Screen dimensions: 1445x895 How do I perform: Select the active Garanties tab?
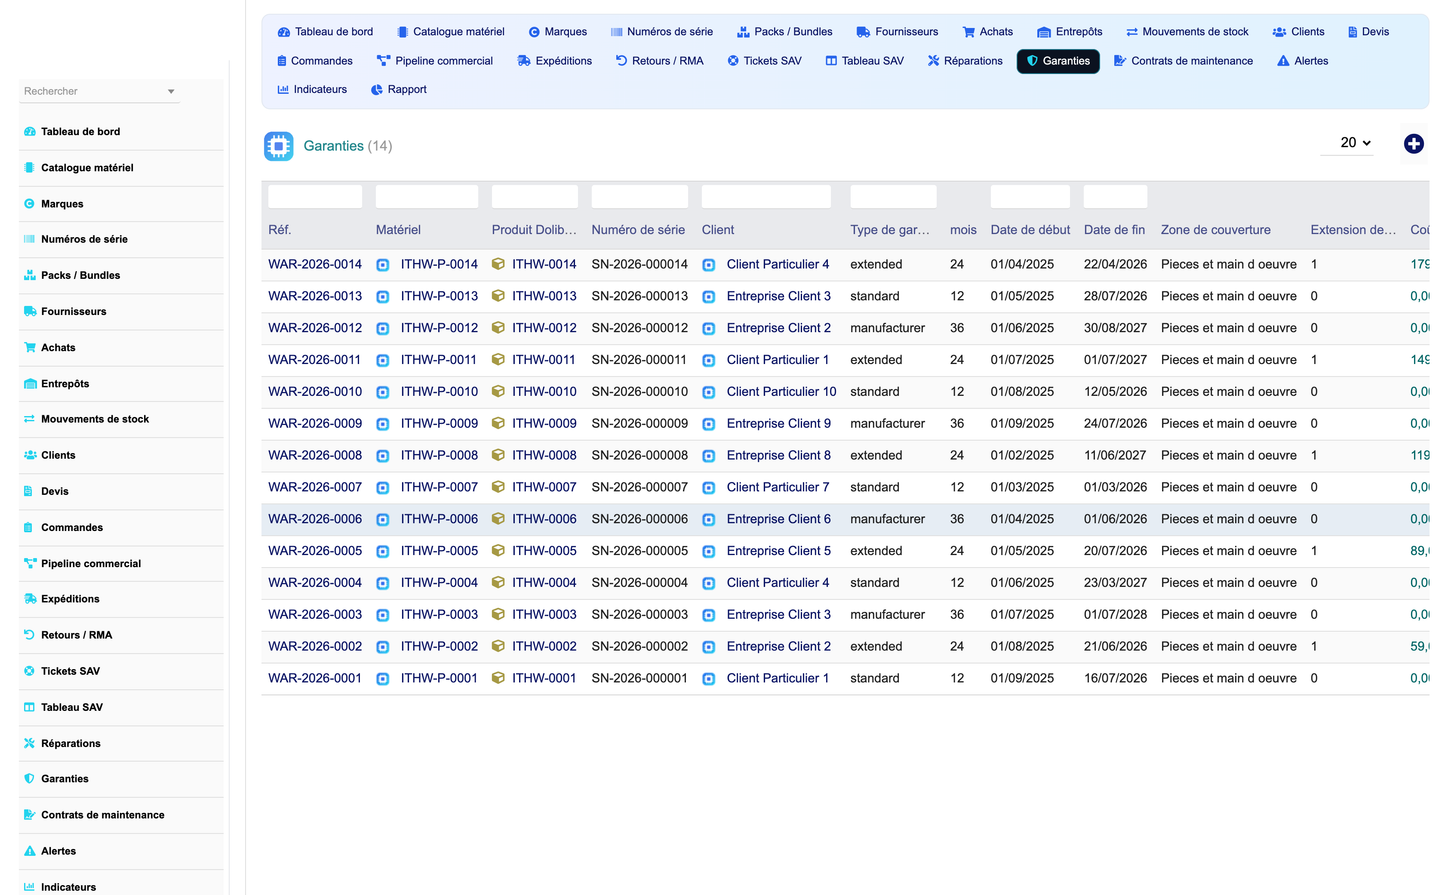point(1058,61)
